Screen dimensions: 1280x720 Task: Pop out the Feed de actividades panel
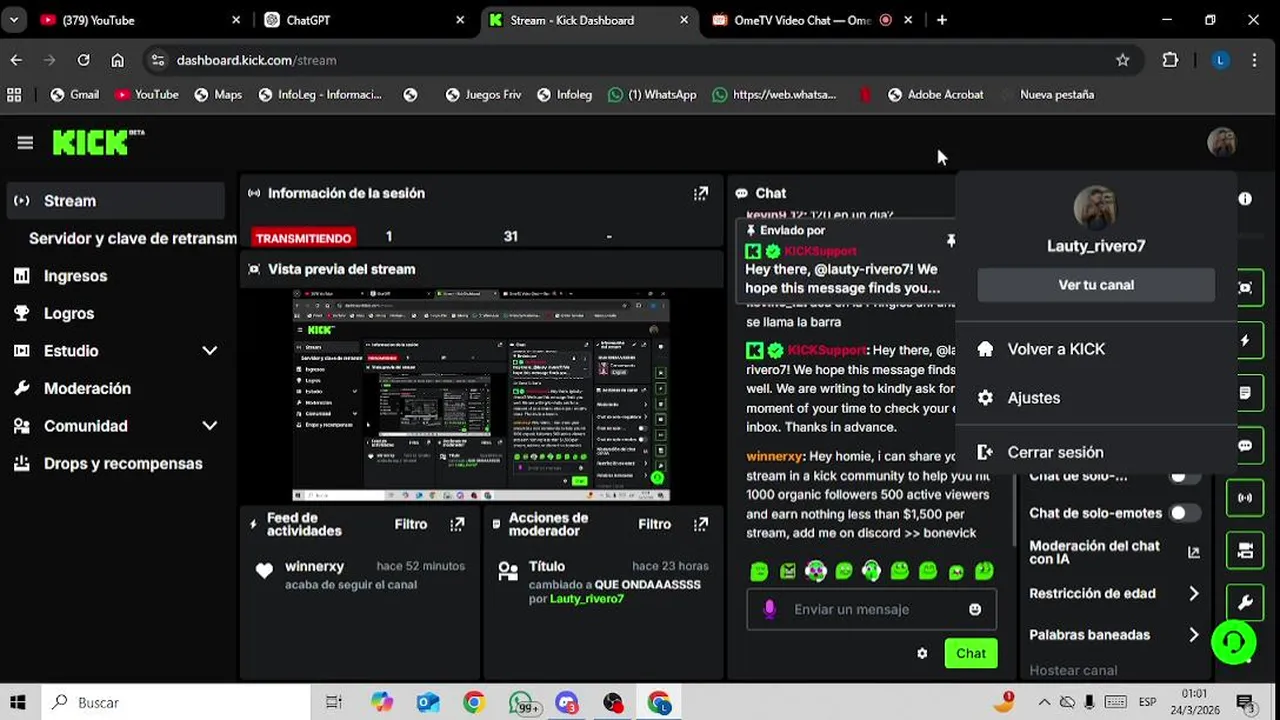pyautogui.click(x=457, y=524)
